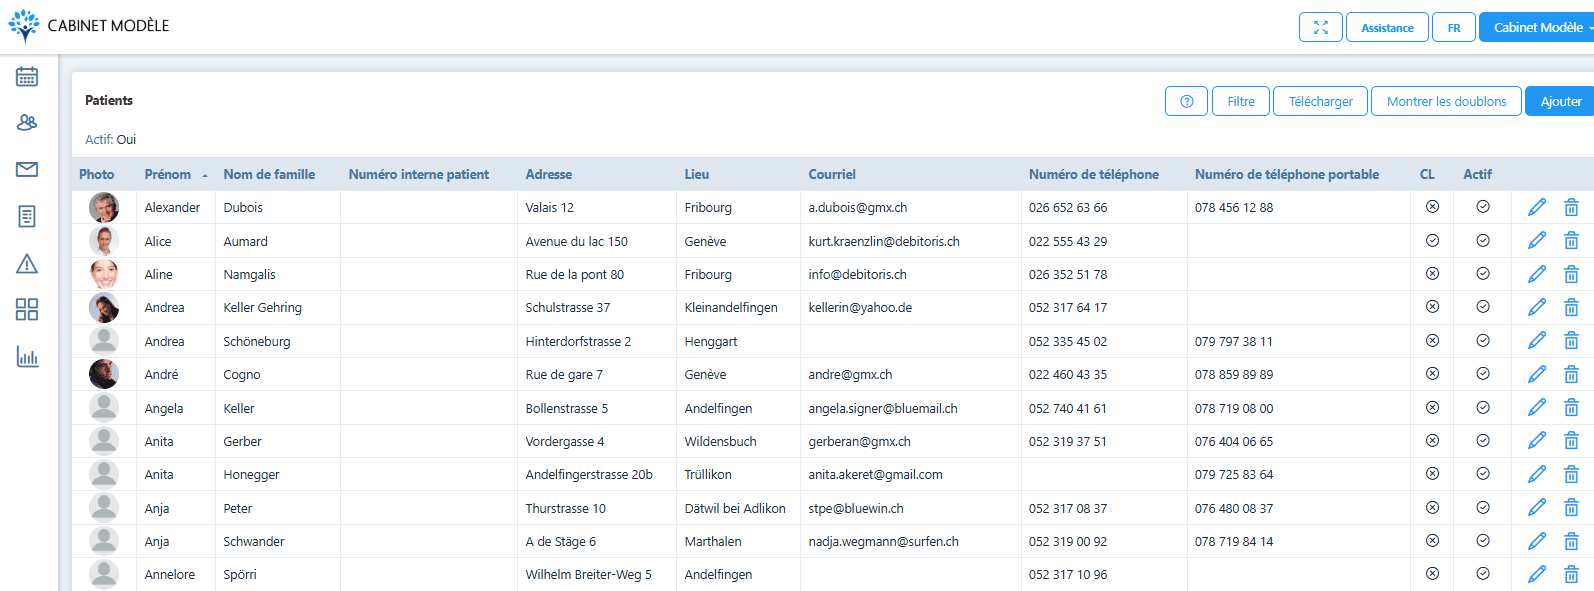Toggle CL status for Anita Gerber
Viewport: 1594px width, 591px height.
tap(1432, 440)
